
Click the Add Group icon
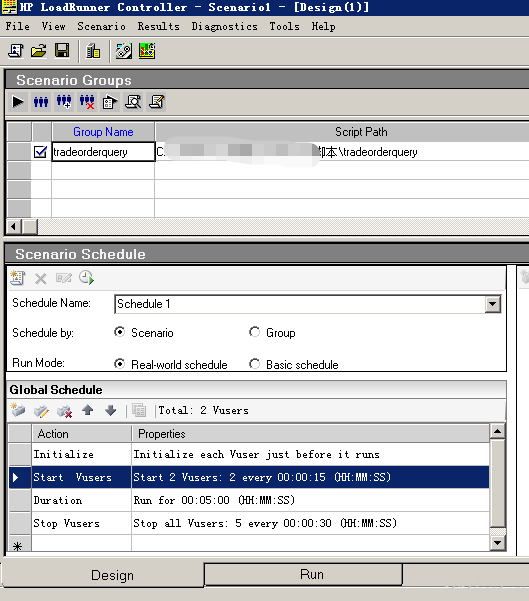(64, 102)
